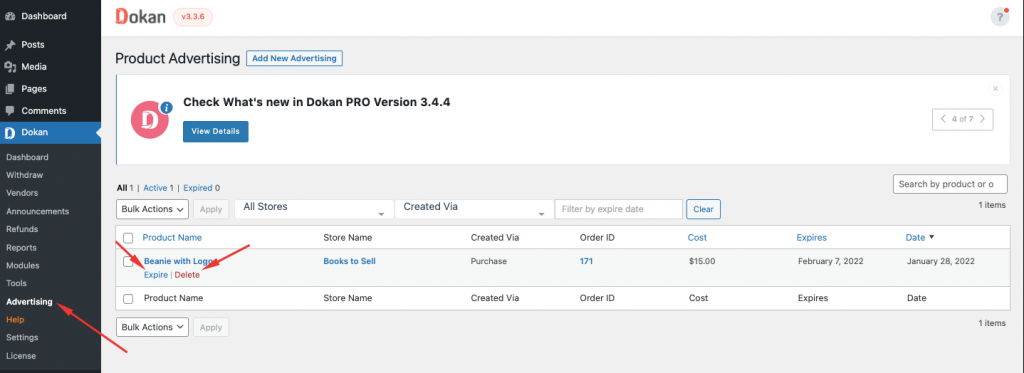Image resolution: width=1024 pixels, height=373 pixels.
Task: Check the Beanie with Logo row checkbox
Action: pyautogui.click(x=128, y=262)
